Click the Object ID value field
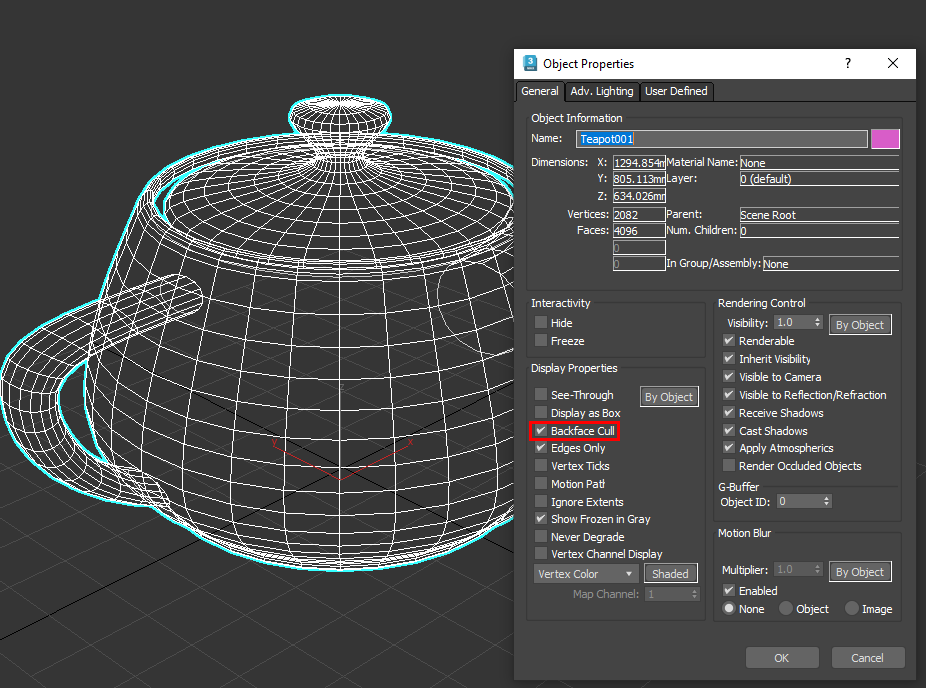The width and height of the screenshot is (926, 688). click(799, 501)
